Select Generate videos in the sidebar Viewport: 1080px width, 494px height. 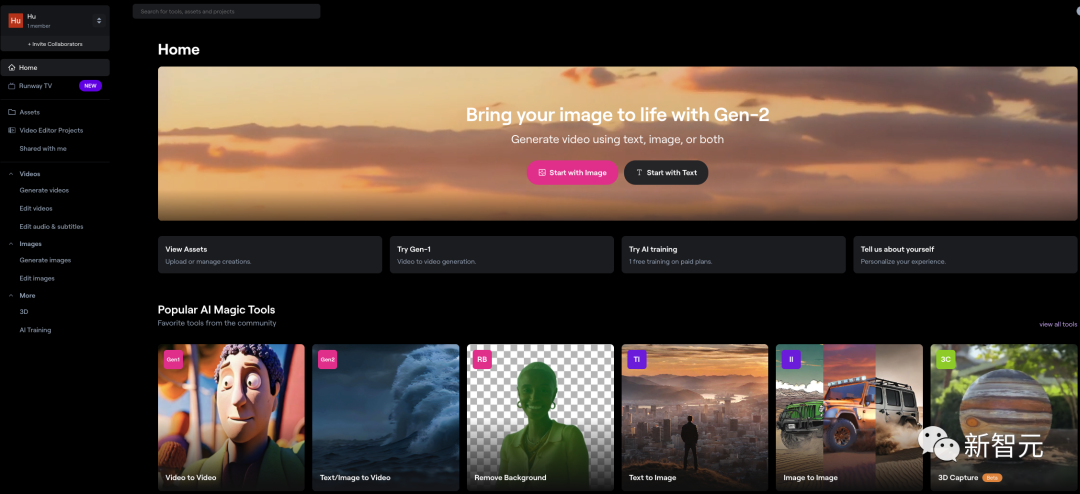44,190
